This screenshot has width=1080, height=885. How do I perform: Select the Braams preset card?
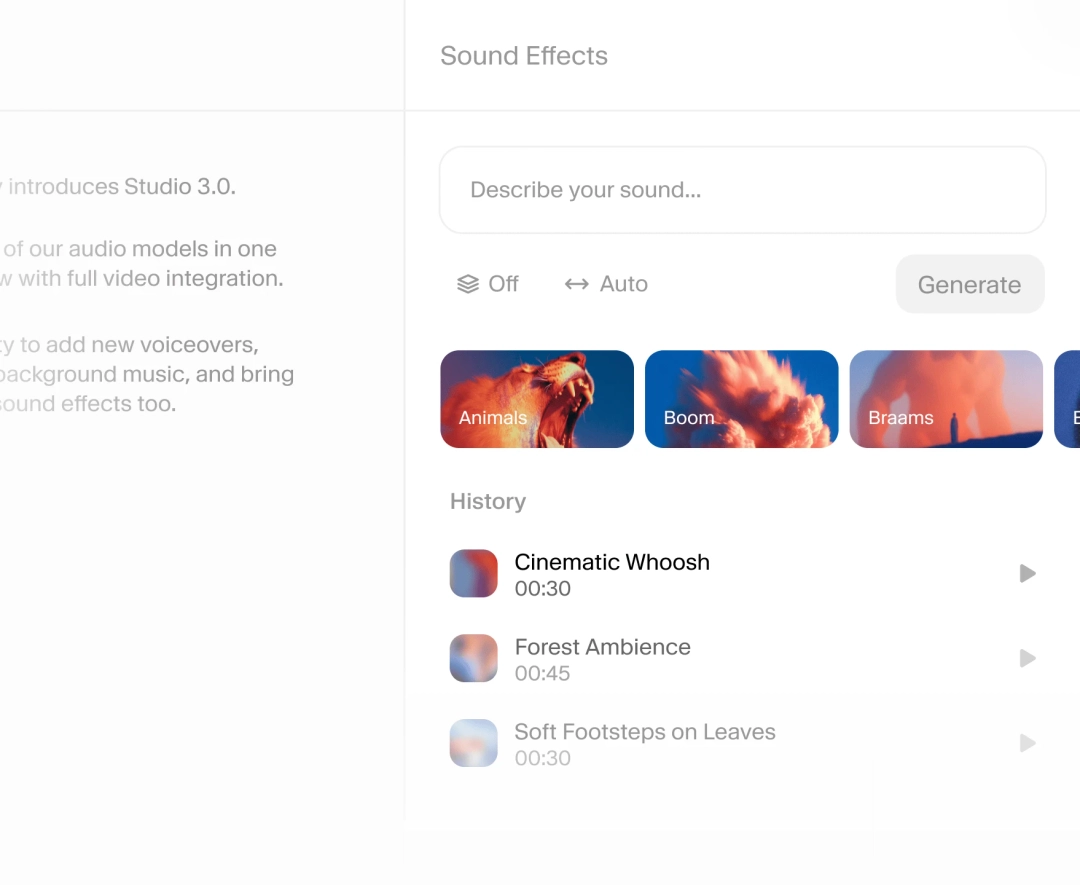click(x=946, y=398)
